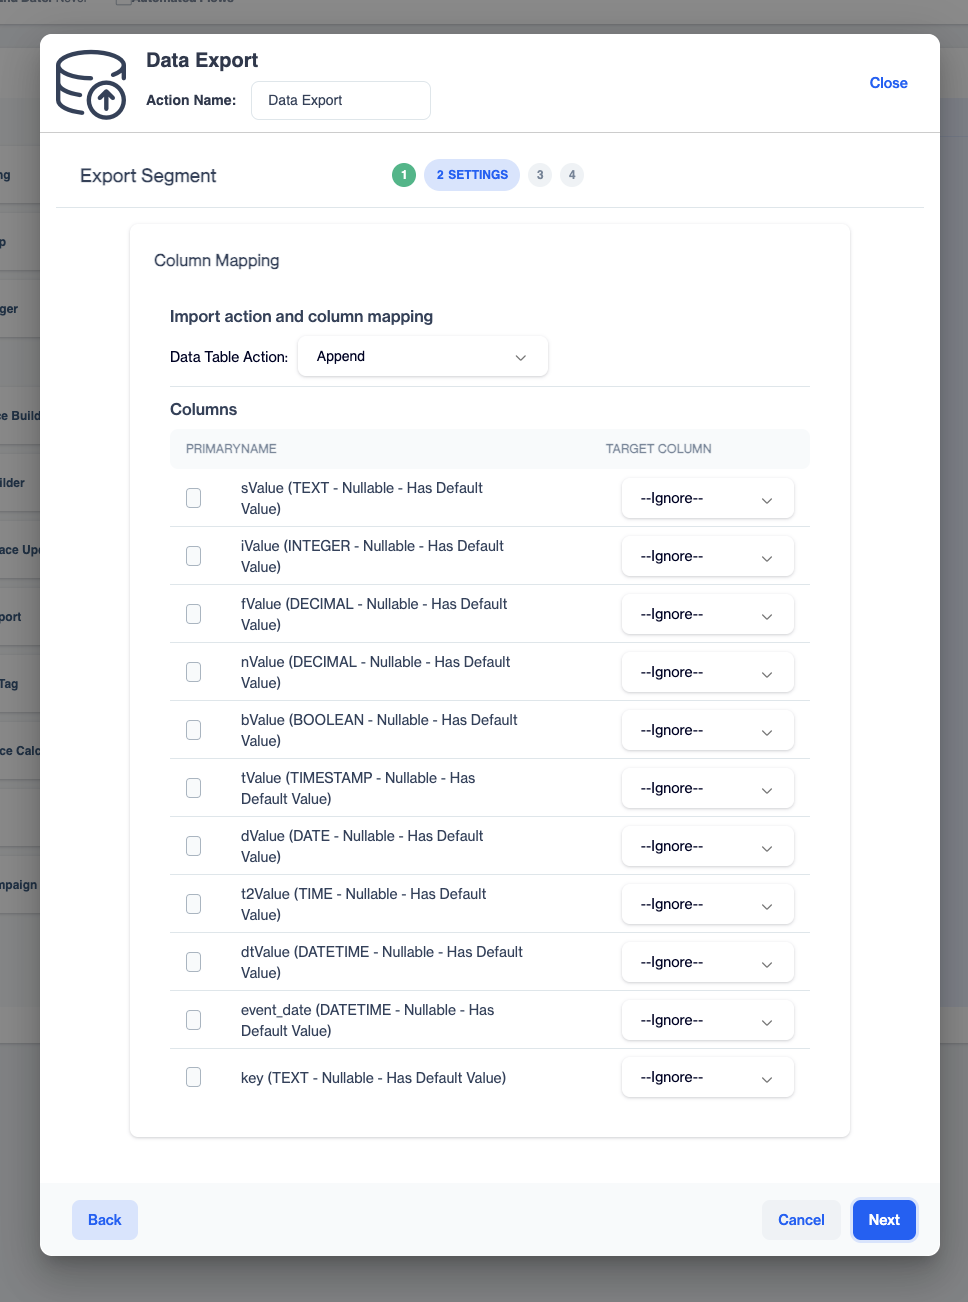Enable the dtValue column checkbox
This screenshot has width=968, height=1302.
tap(194, 962)
